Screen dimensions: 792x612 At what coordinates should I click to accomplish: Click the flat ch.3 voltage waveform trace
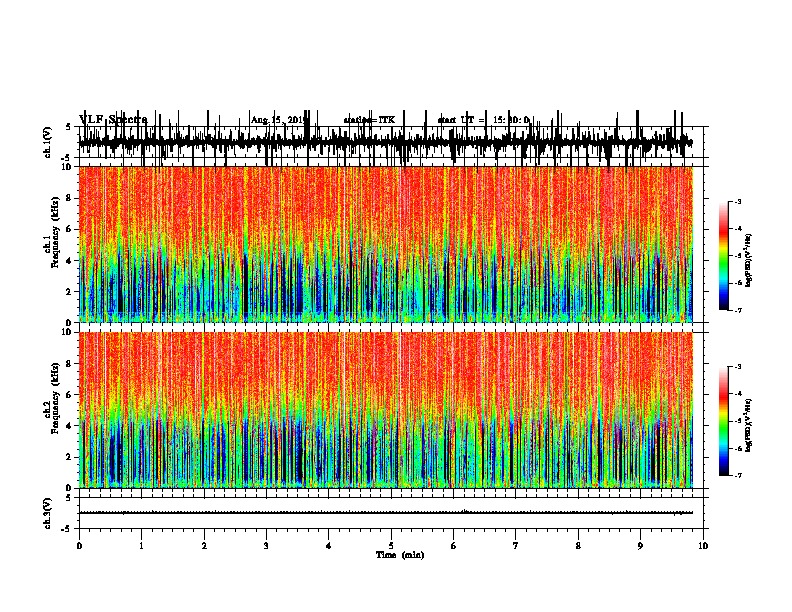386,513
